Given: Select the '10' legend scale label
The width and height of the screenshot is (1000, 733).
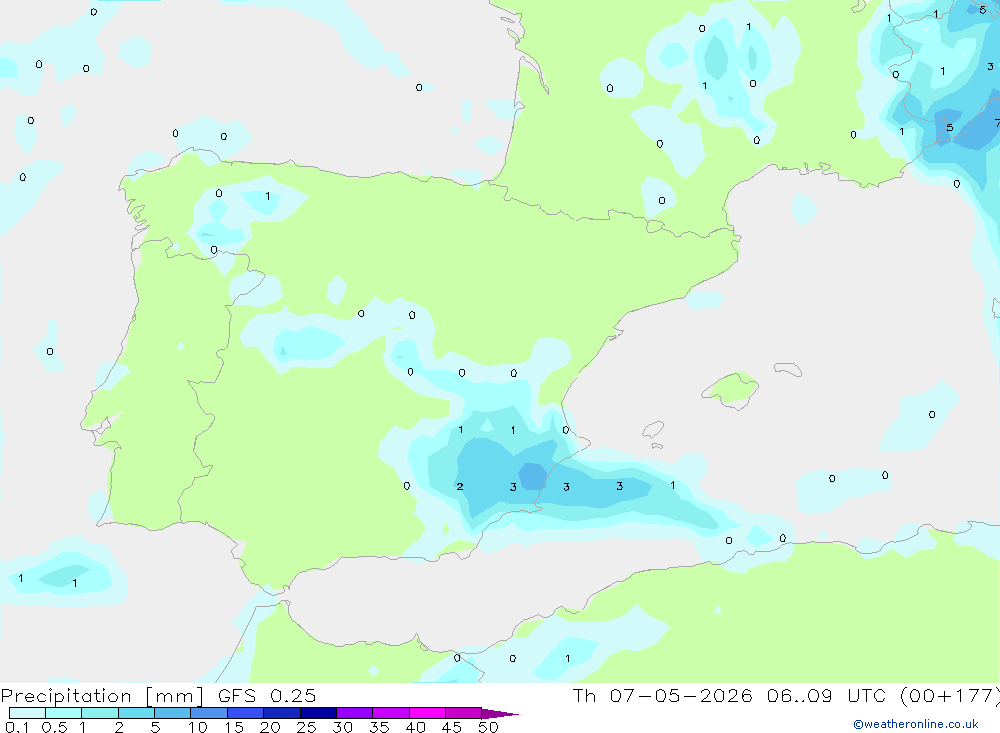Looking at the screenshot, I should pos(198,727).
